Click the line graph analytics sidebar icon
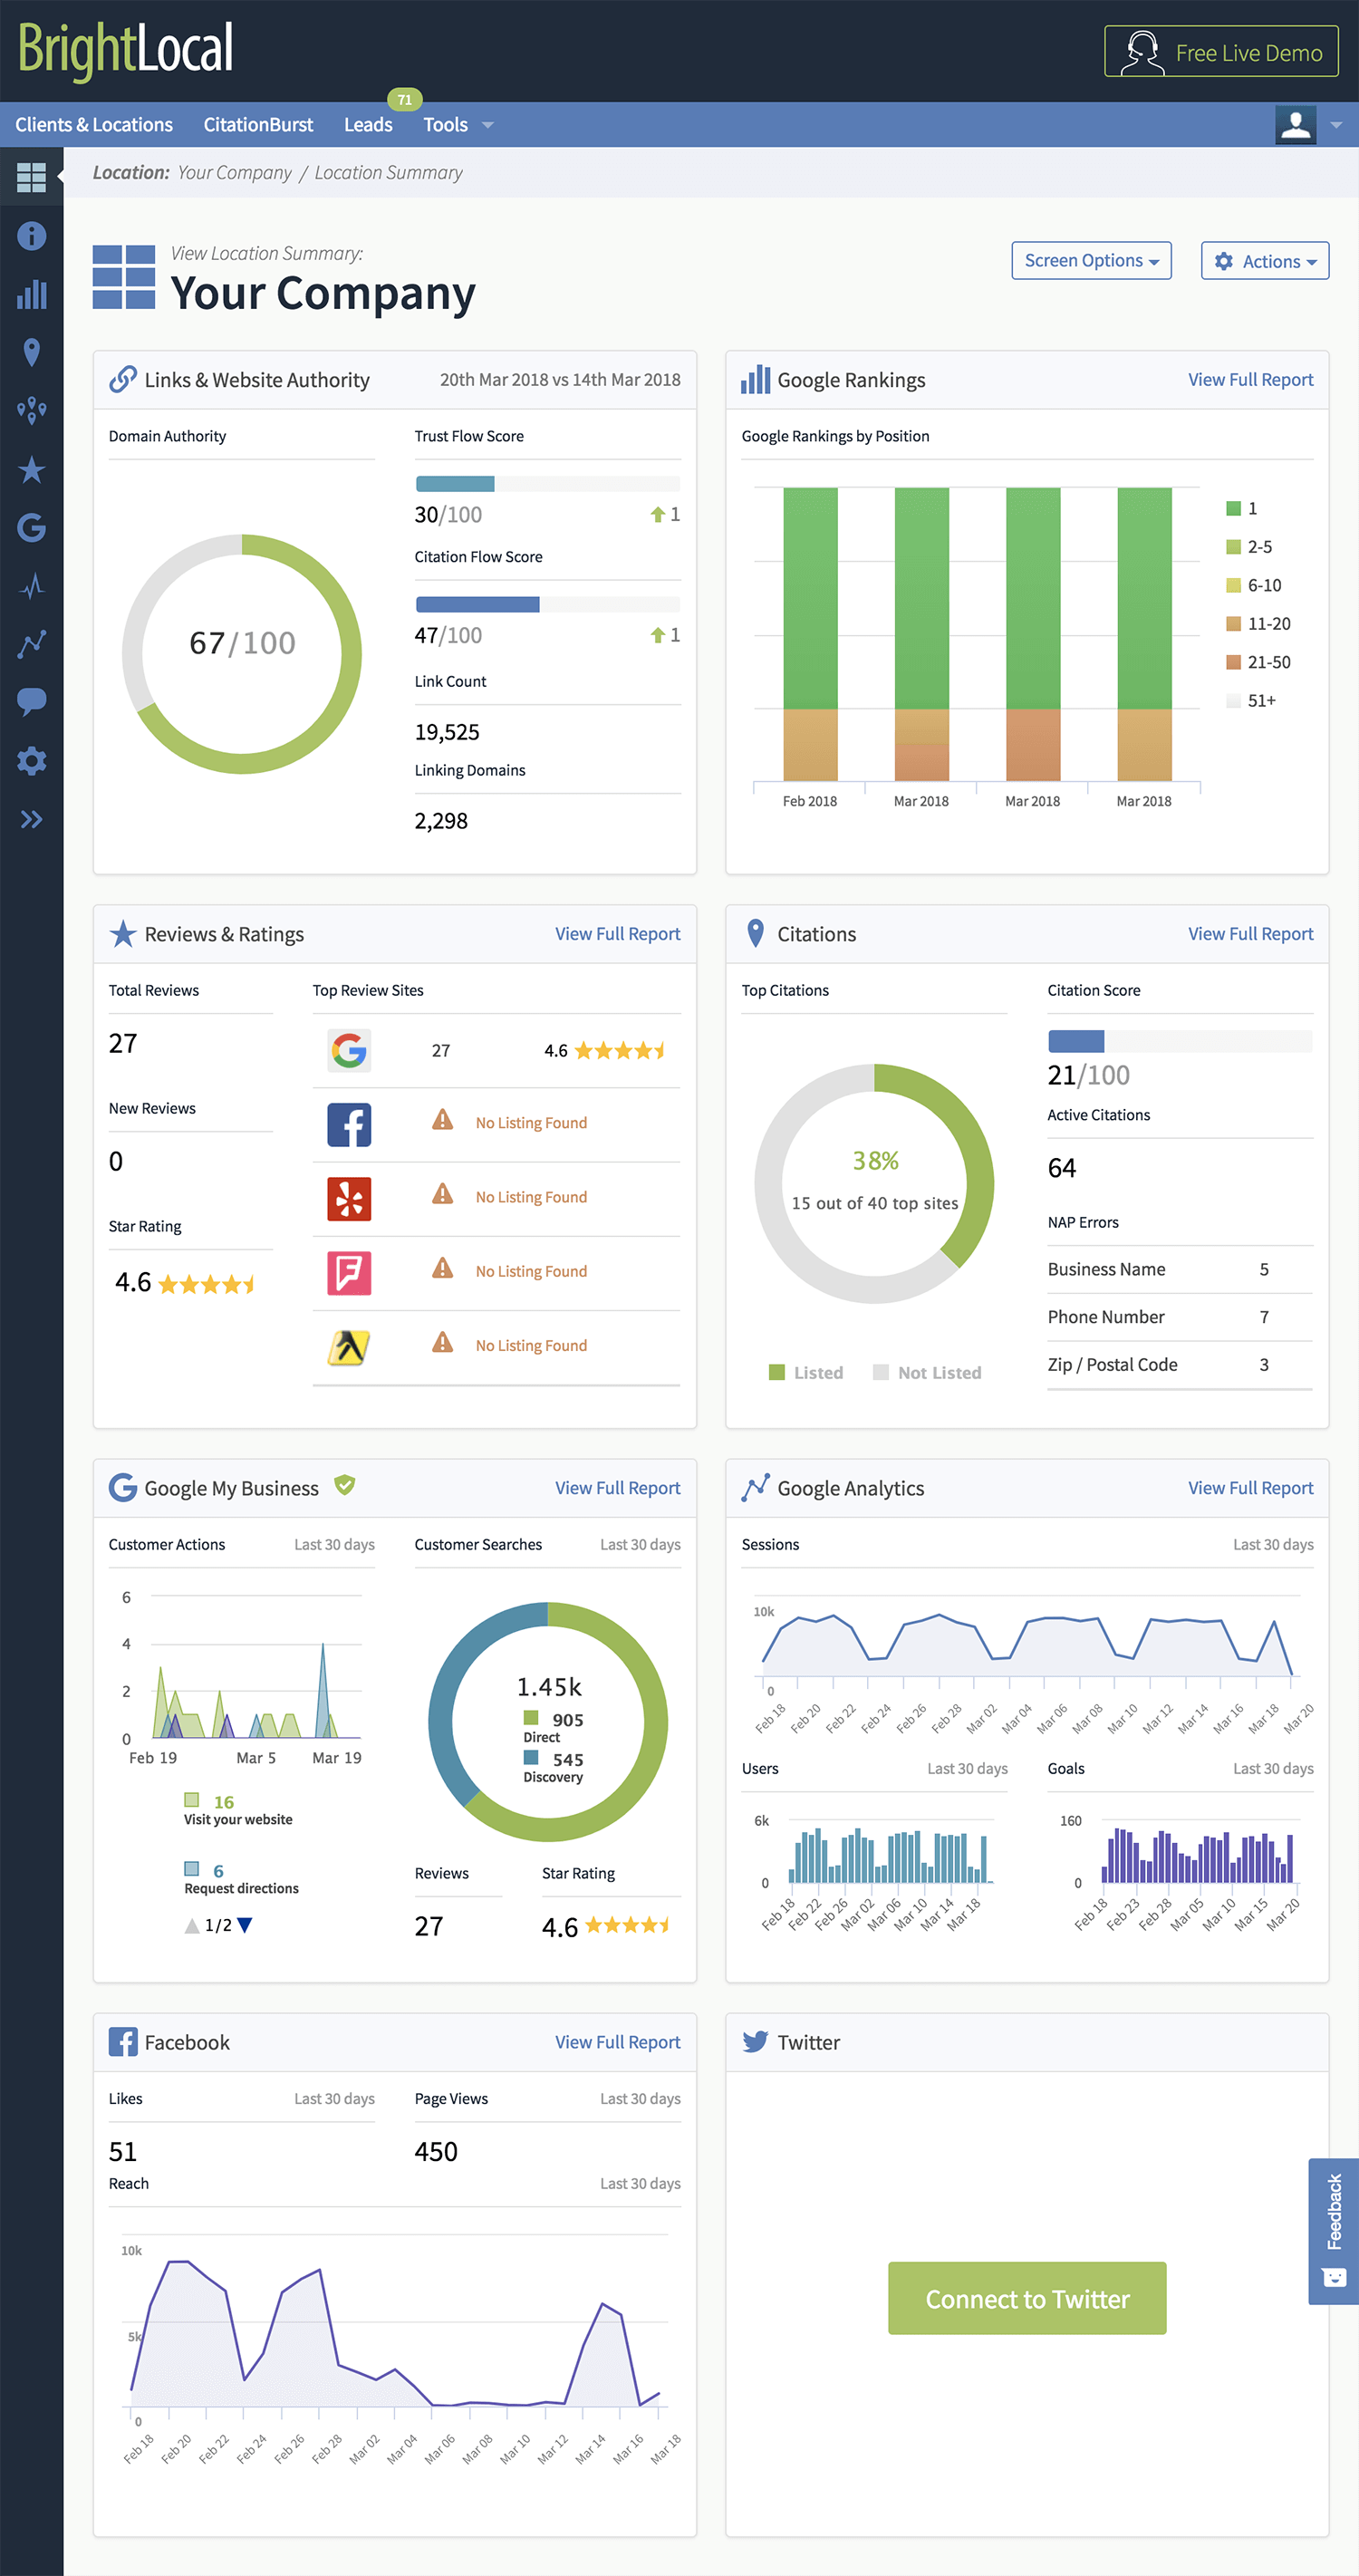The image size is (1359, 2576). pyautogui.click(x=31, y=644)
